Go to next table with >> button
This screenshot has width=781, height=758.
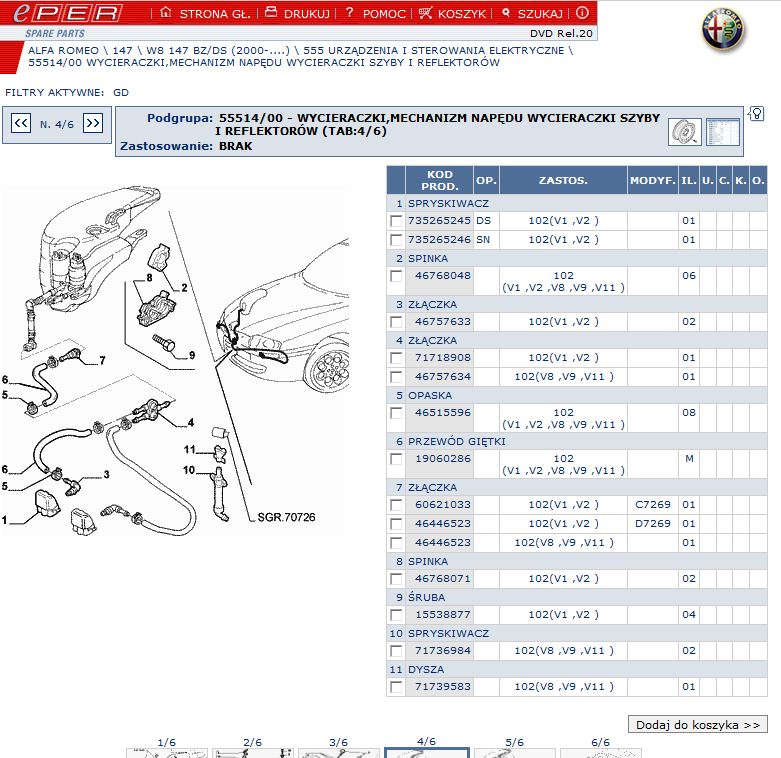click(93, 123)
